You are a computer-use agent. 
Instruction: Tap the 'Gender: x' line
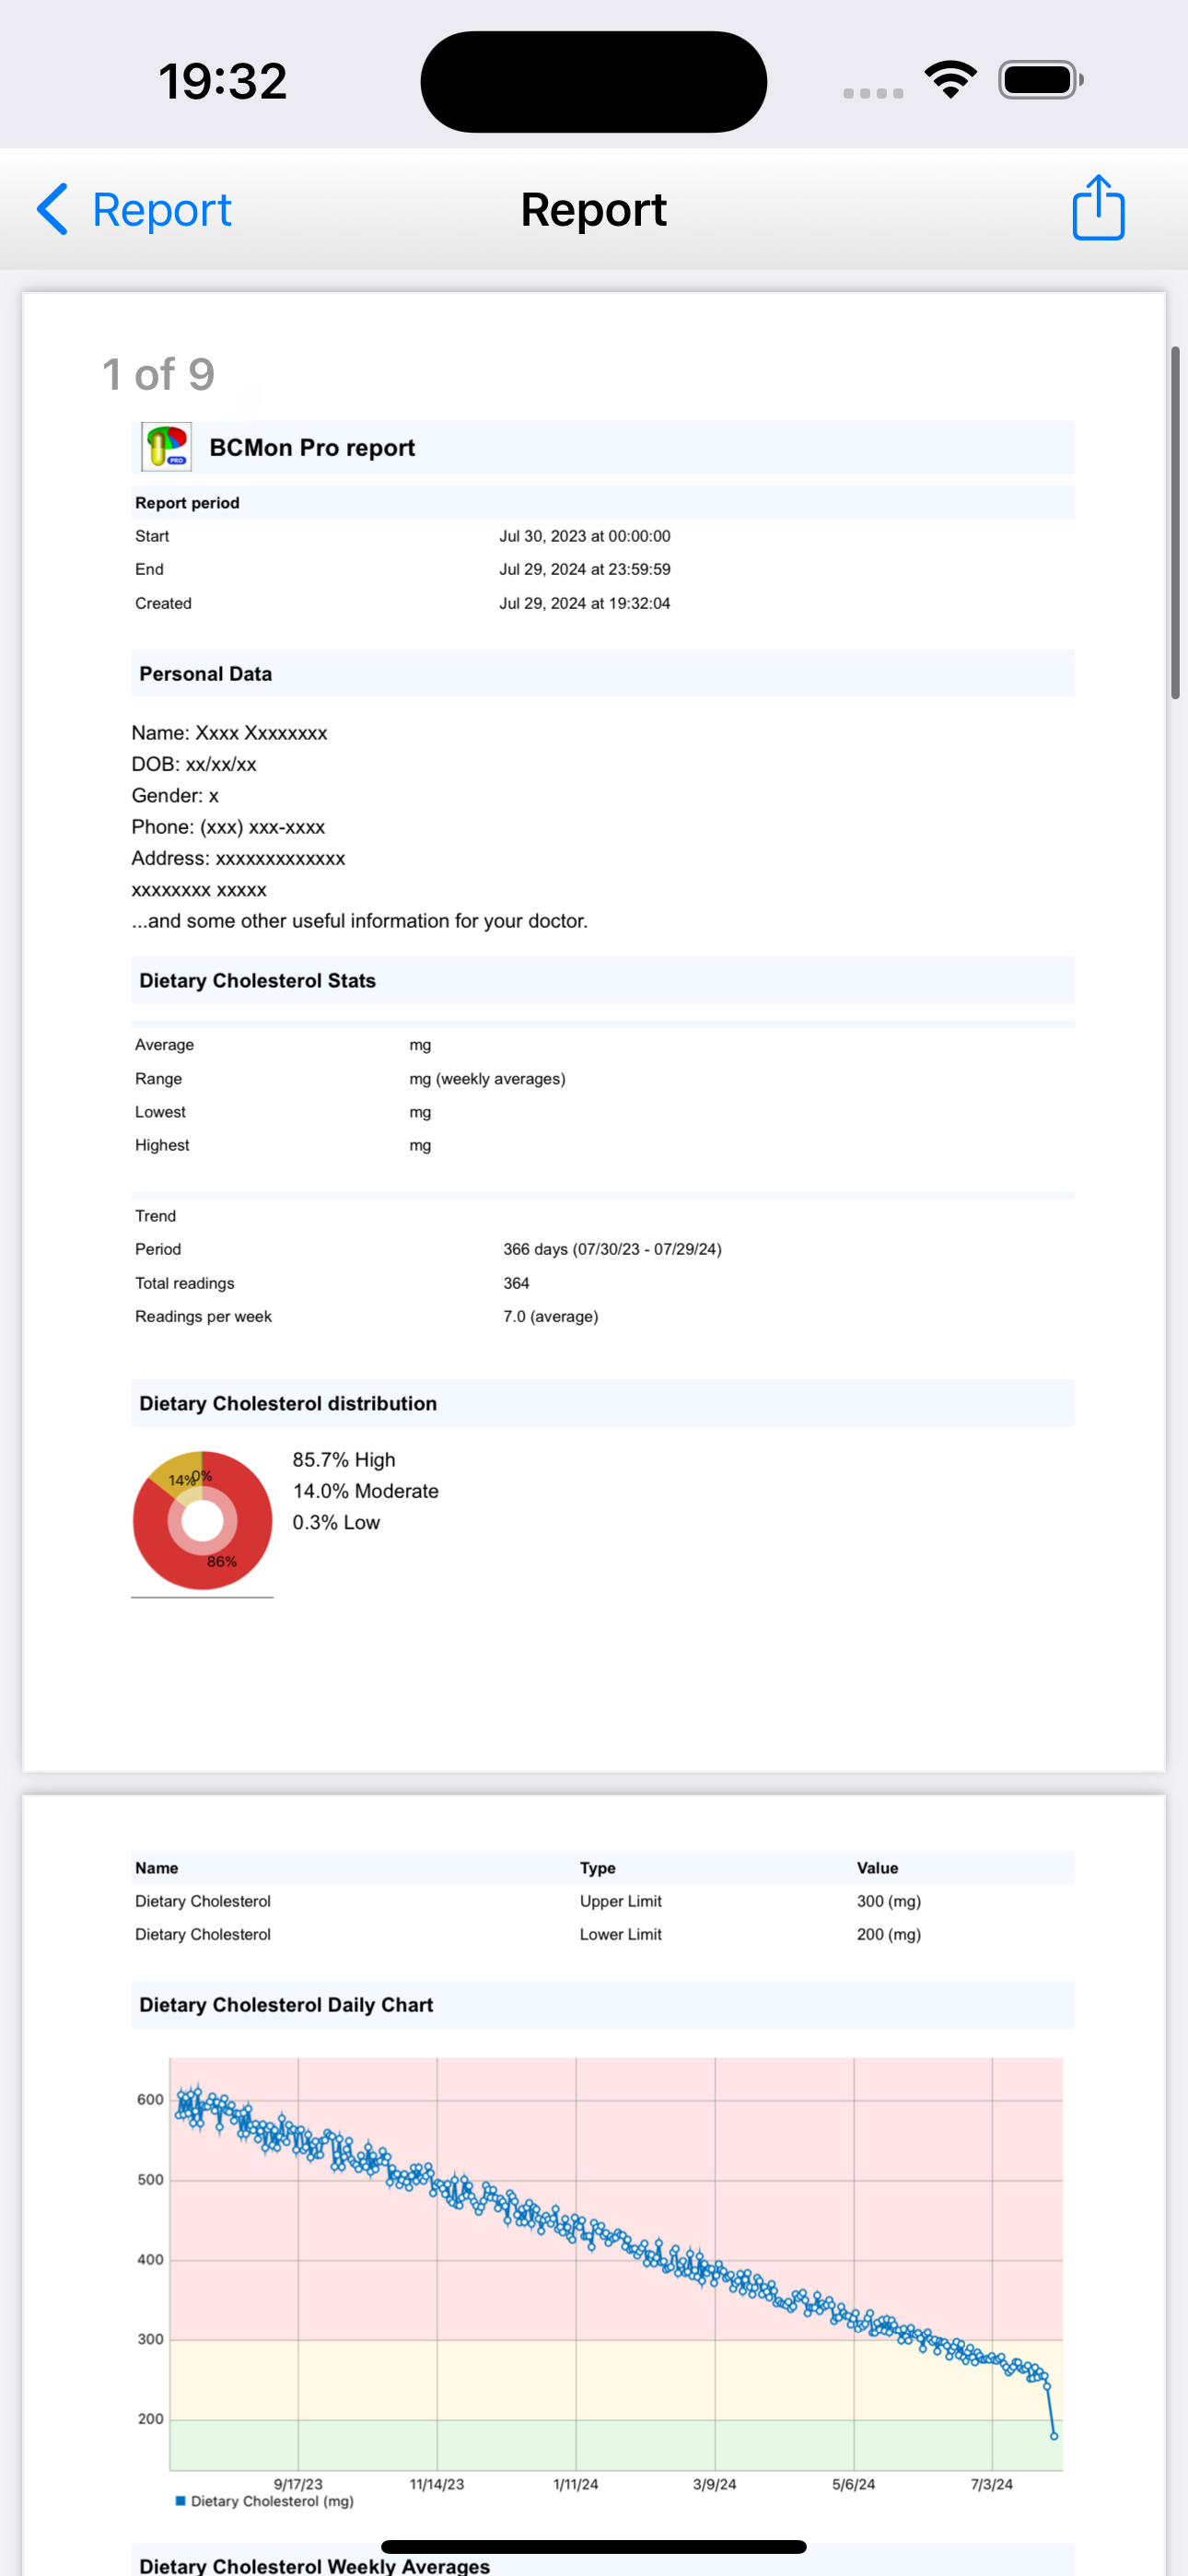pos(175,795)
